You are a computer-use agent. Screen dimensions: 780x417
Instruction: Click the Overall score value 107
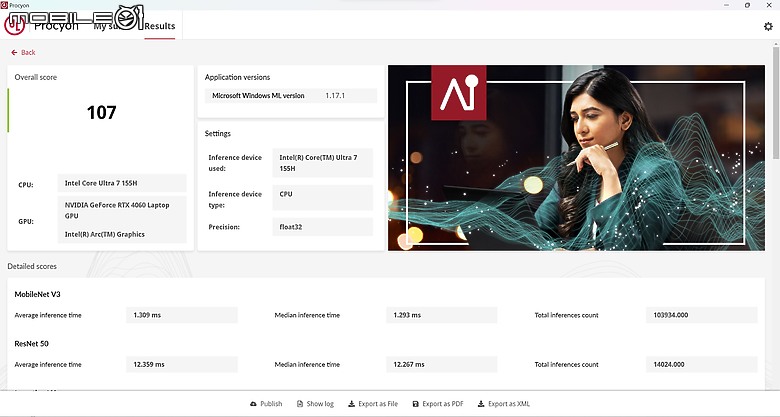click(101, 112)
